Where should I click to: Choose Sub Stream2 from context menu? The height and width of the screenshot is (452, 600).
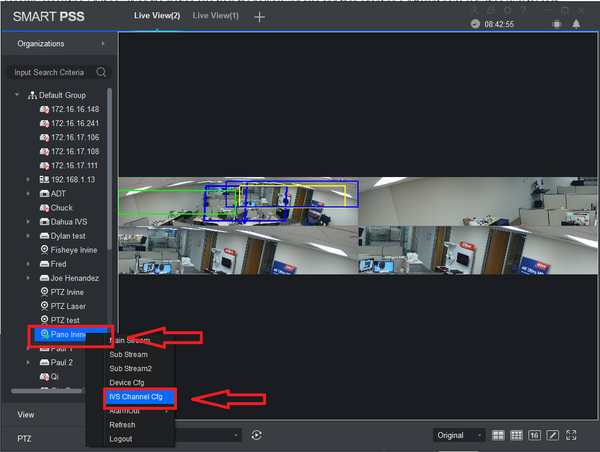tap(130, 369)
